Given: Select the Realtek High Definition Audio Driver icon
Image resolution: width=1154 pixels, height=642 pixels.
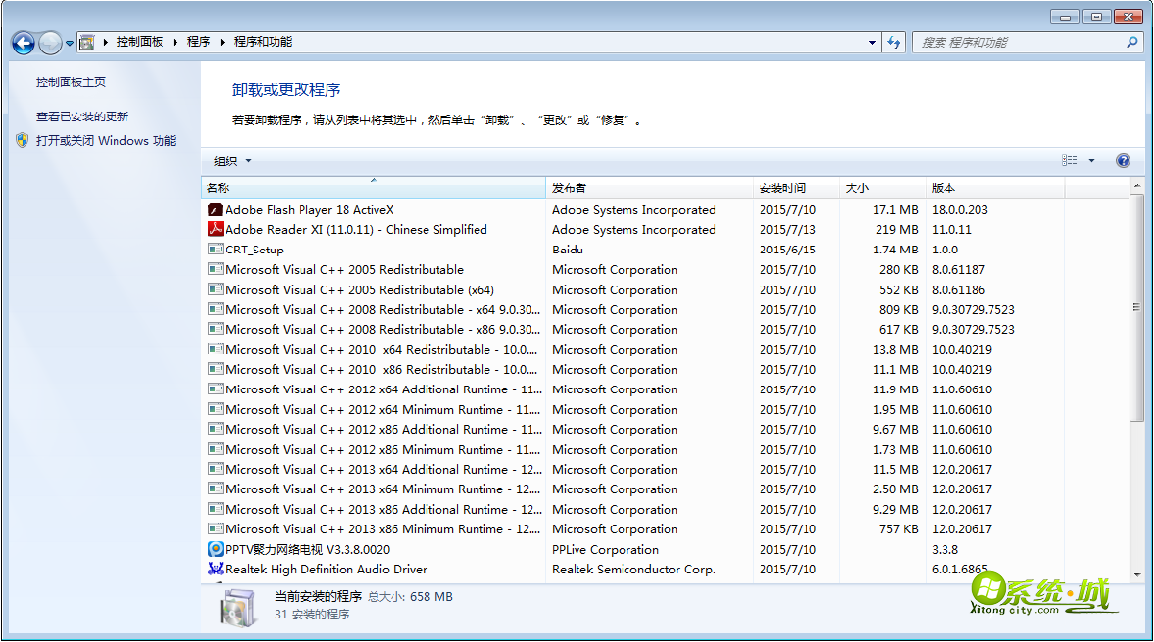Looking at the screenshot, I should (215, 569).
